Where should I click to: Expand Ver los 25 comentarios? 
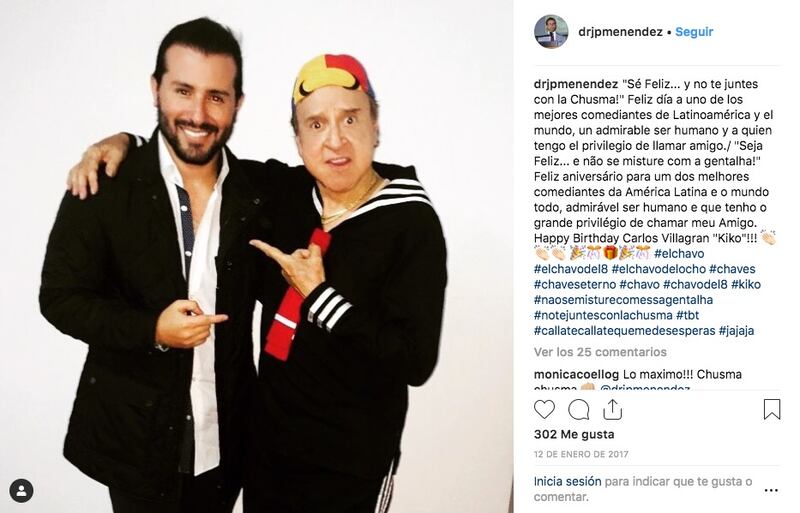pyautogui.click(x=600, y=352)
